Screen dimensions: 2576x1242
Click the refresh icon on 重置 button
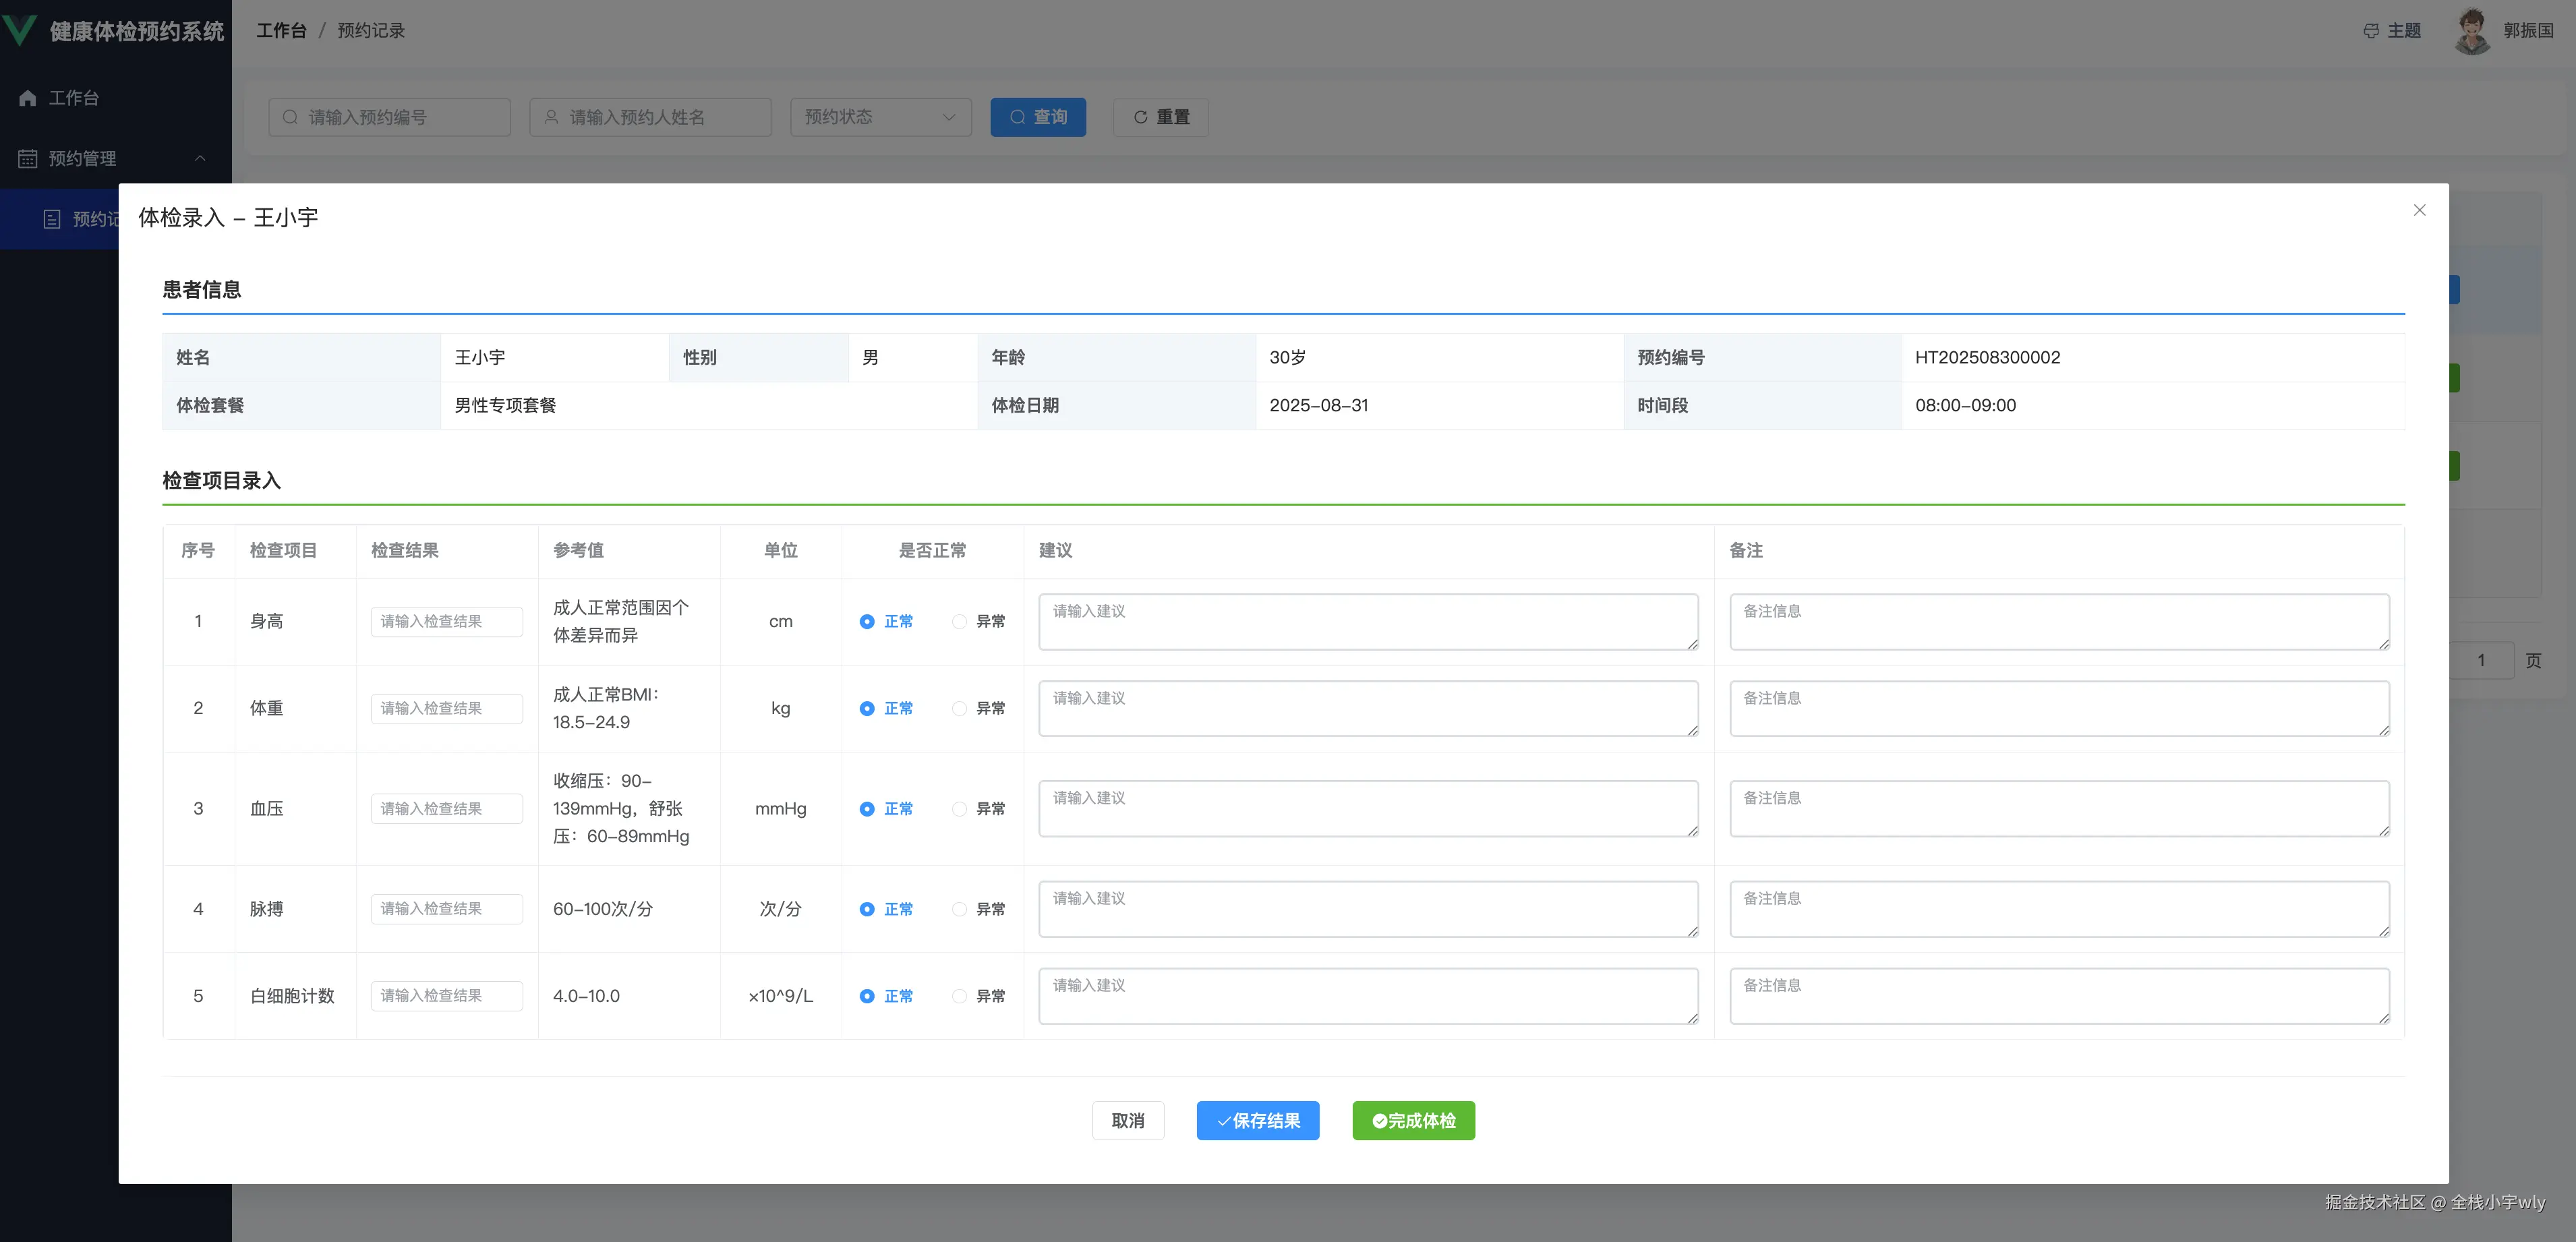1140,117
